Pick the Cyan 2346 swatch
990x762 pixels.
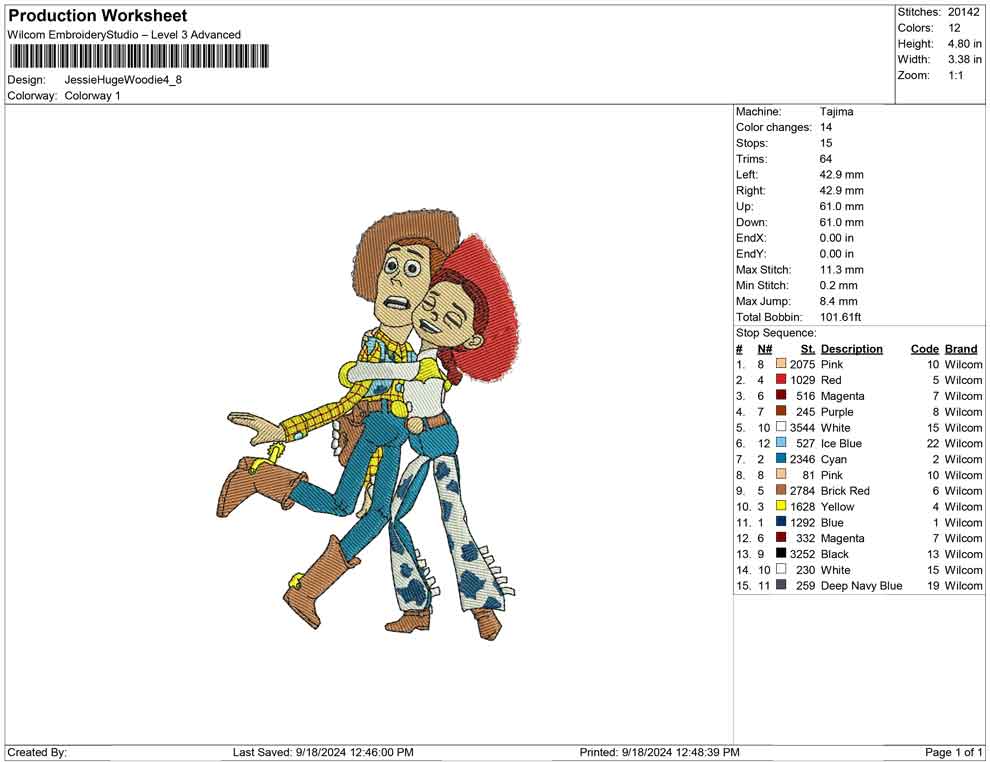tap(781, 458)
